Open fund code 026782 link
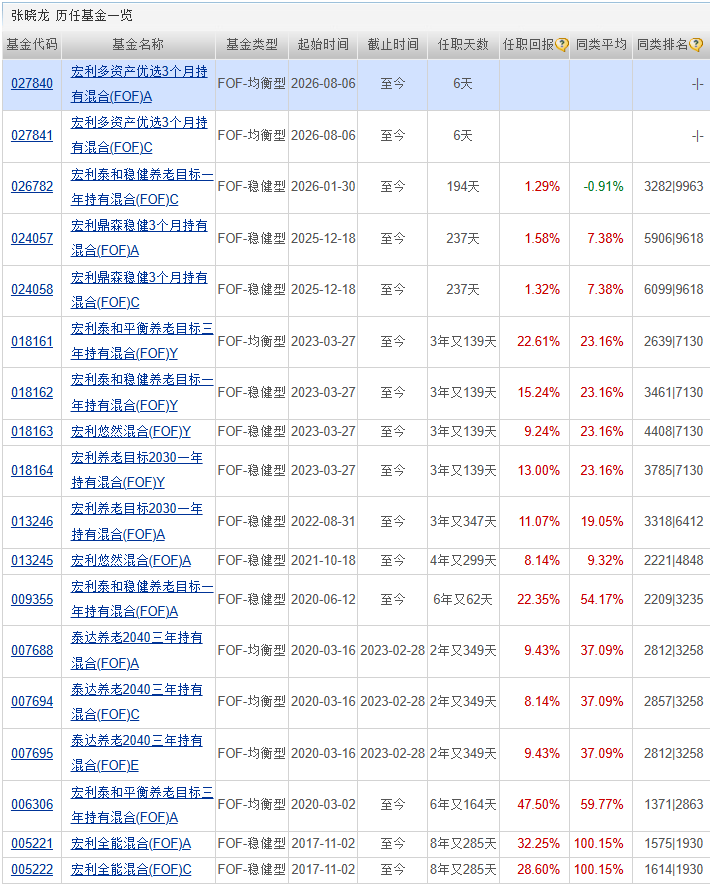Viewport: 710px width, 886px height. click(32, 186)
